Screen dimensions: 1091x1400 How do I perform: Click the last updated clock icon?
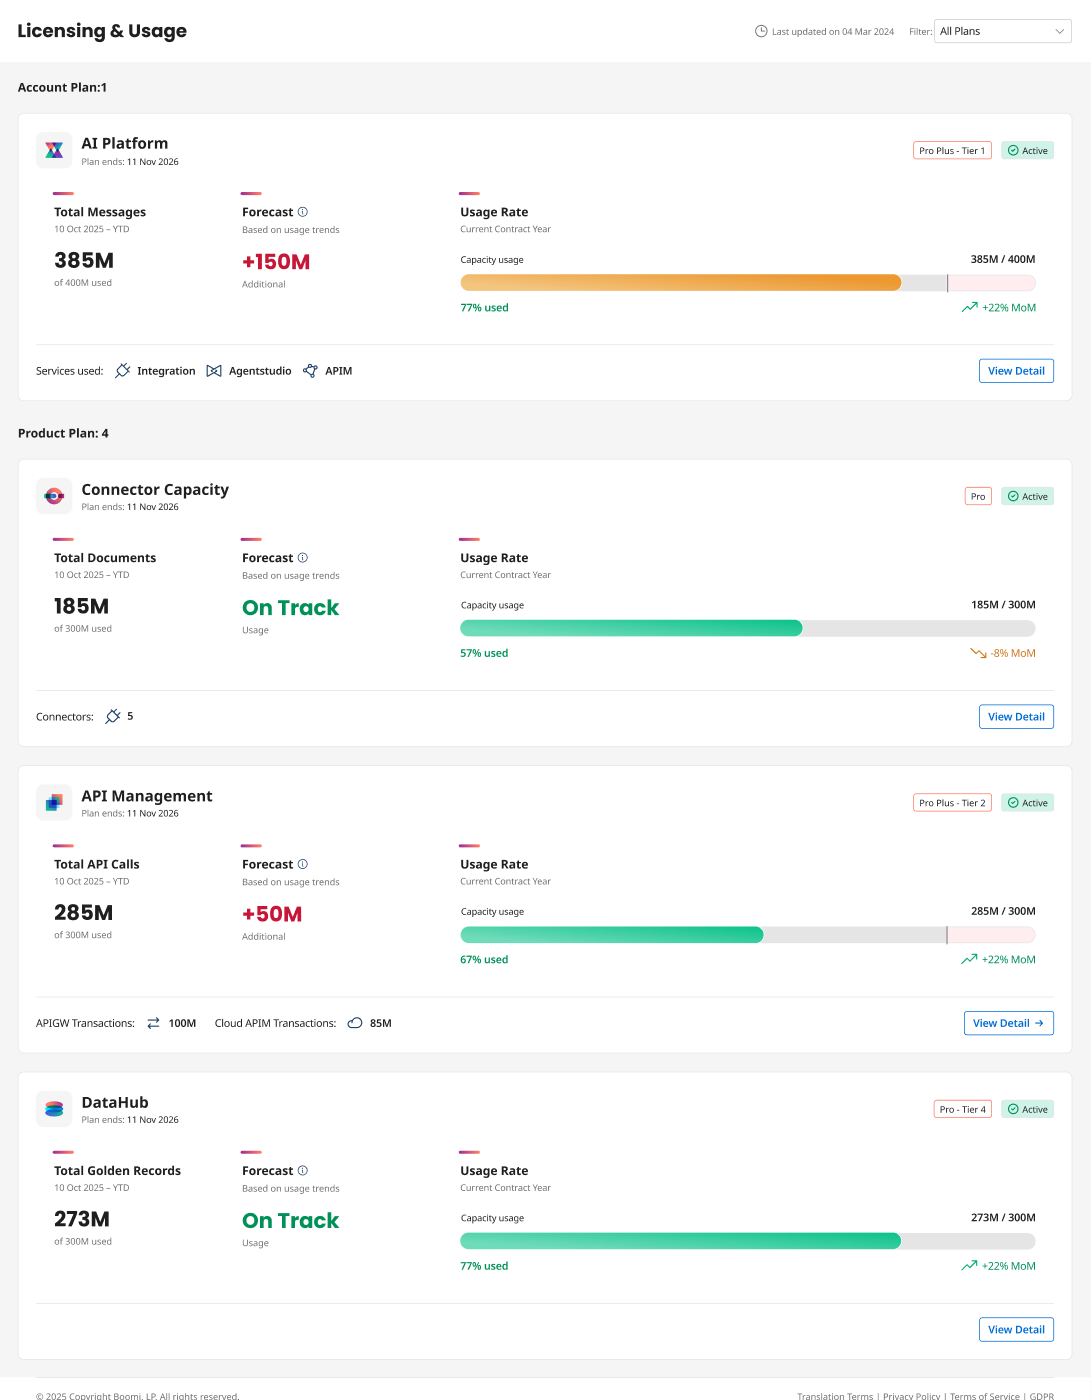pyautogui.click(x=761, y=31)
